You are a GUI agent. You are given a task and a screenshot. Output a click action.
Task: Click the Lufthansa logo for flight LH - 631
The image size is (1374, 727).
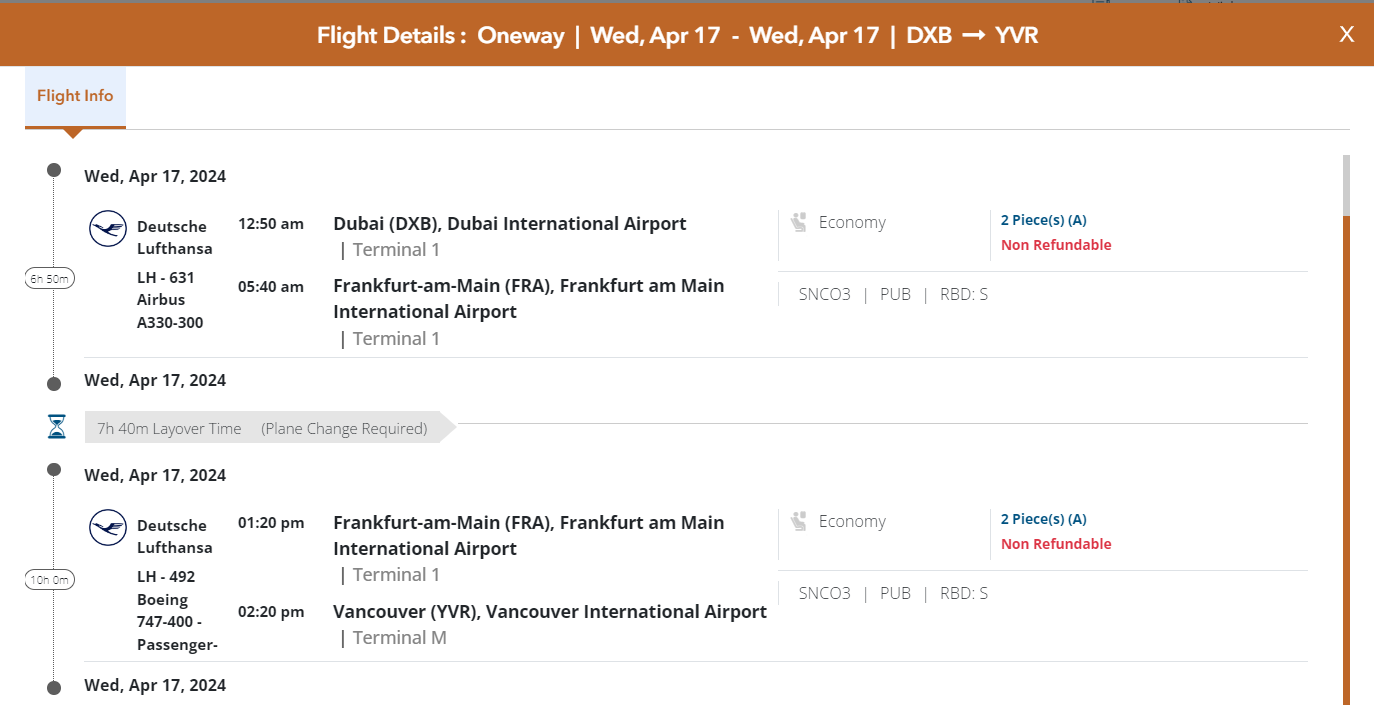[x=108, y=229]
